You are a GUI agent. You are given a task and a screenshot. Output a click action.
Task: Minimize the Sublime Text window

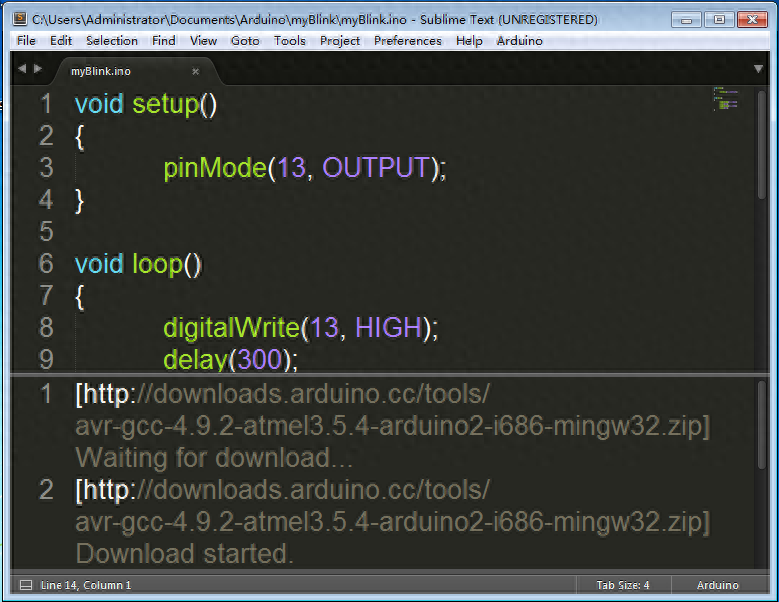(x=686, y=20)
